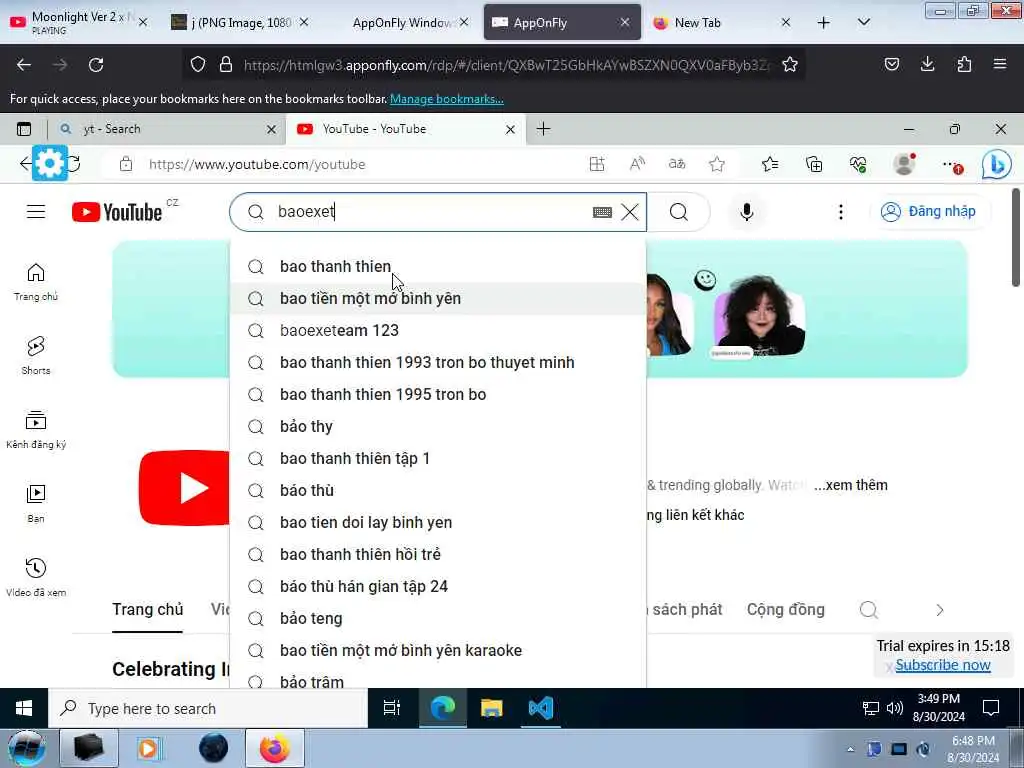
Task: Select suggestion 'bảo thy'
Action: click(438, 426)
